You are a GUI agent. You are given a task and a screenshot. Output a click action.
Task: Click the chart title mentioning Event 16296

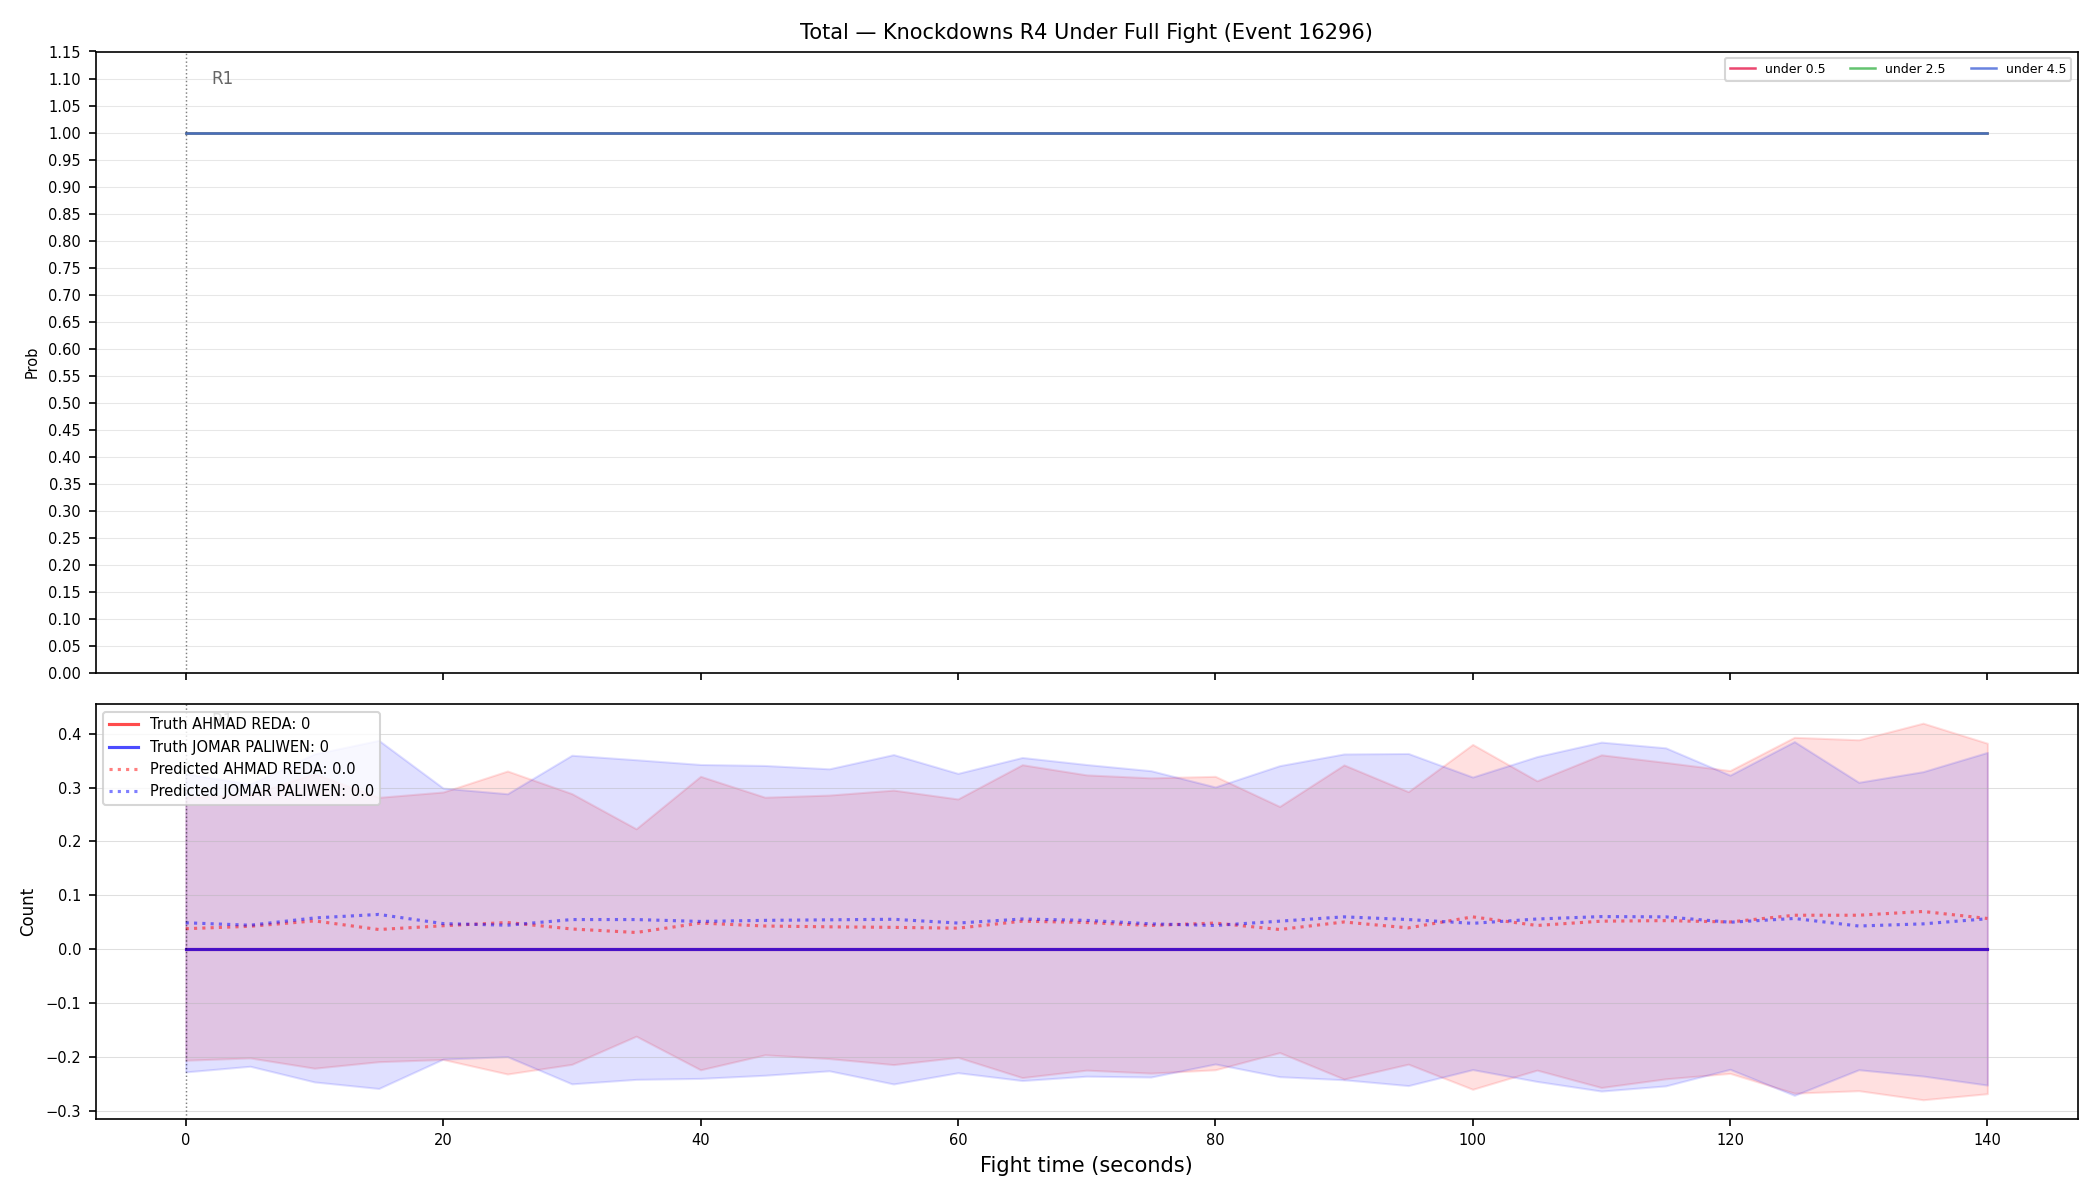[x=1086, y=32]
